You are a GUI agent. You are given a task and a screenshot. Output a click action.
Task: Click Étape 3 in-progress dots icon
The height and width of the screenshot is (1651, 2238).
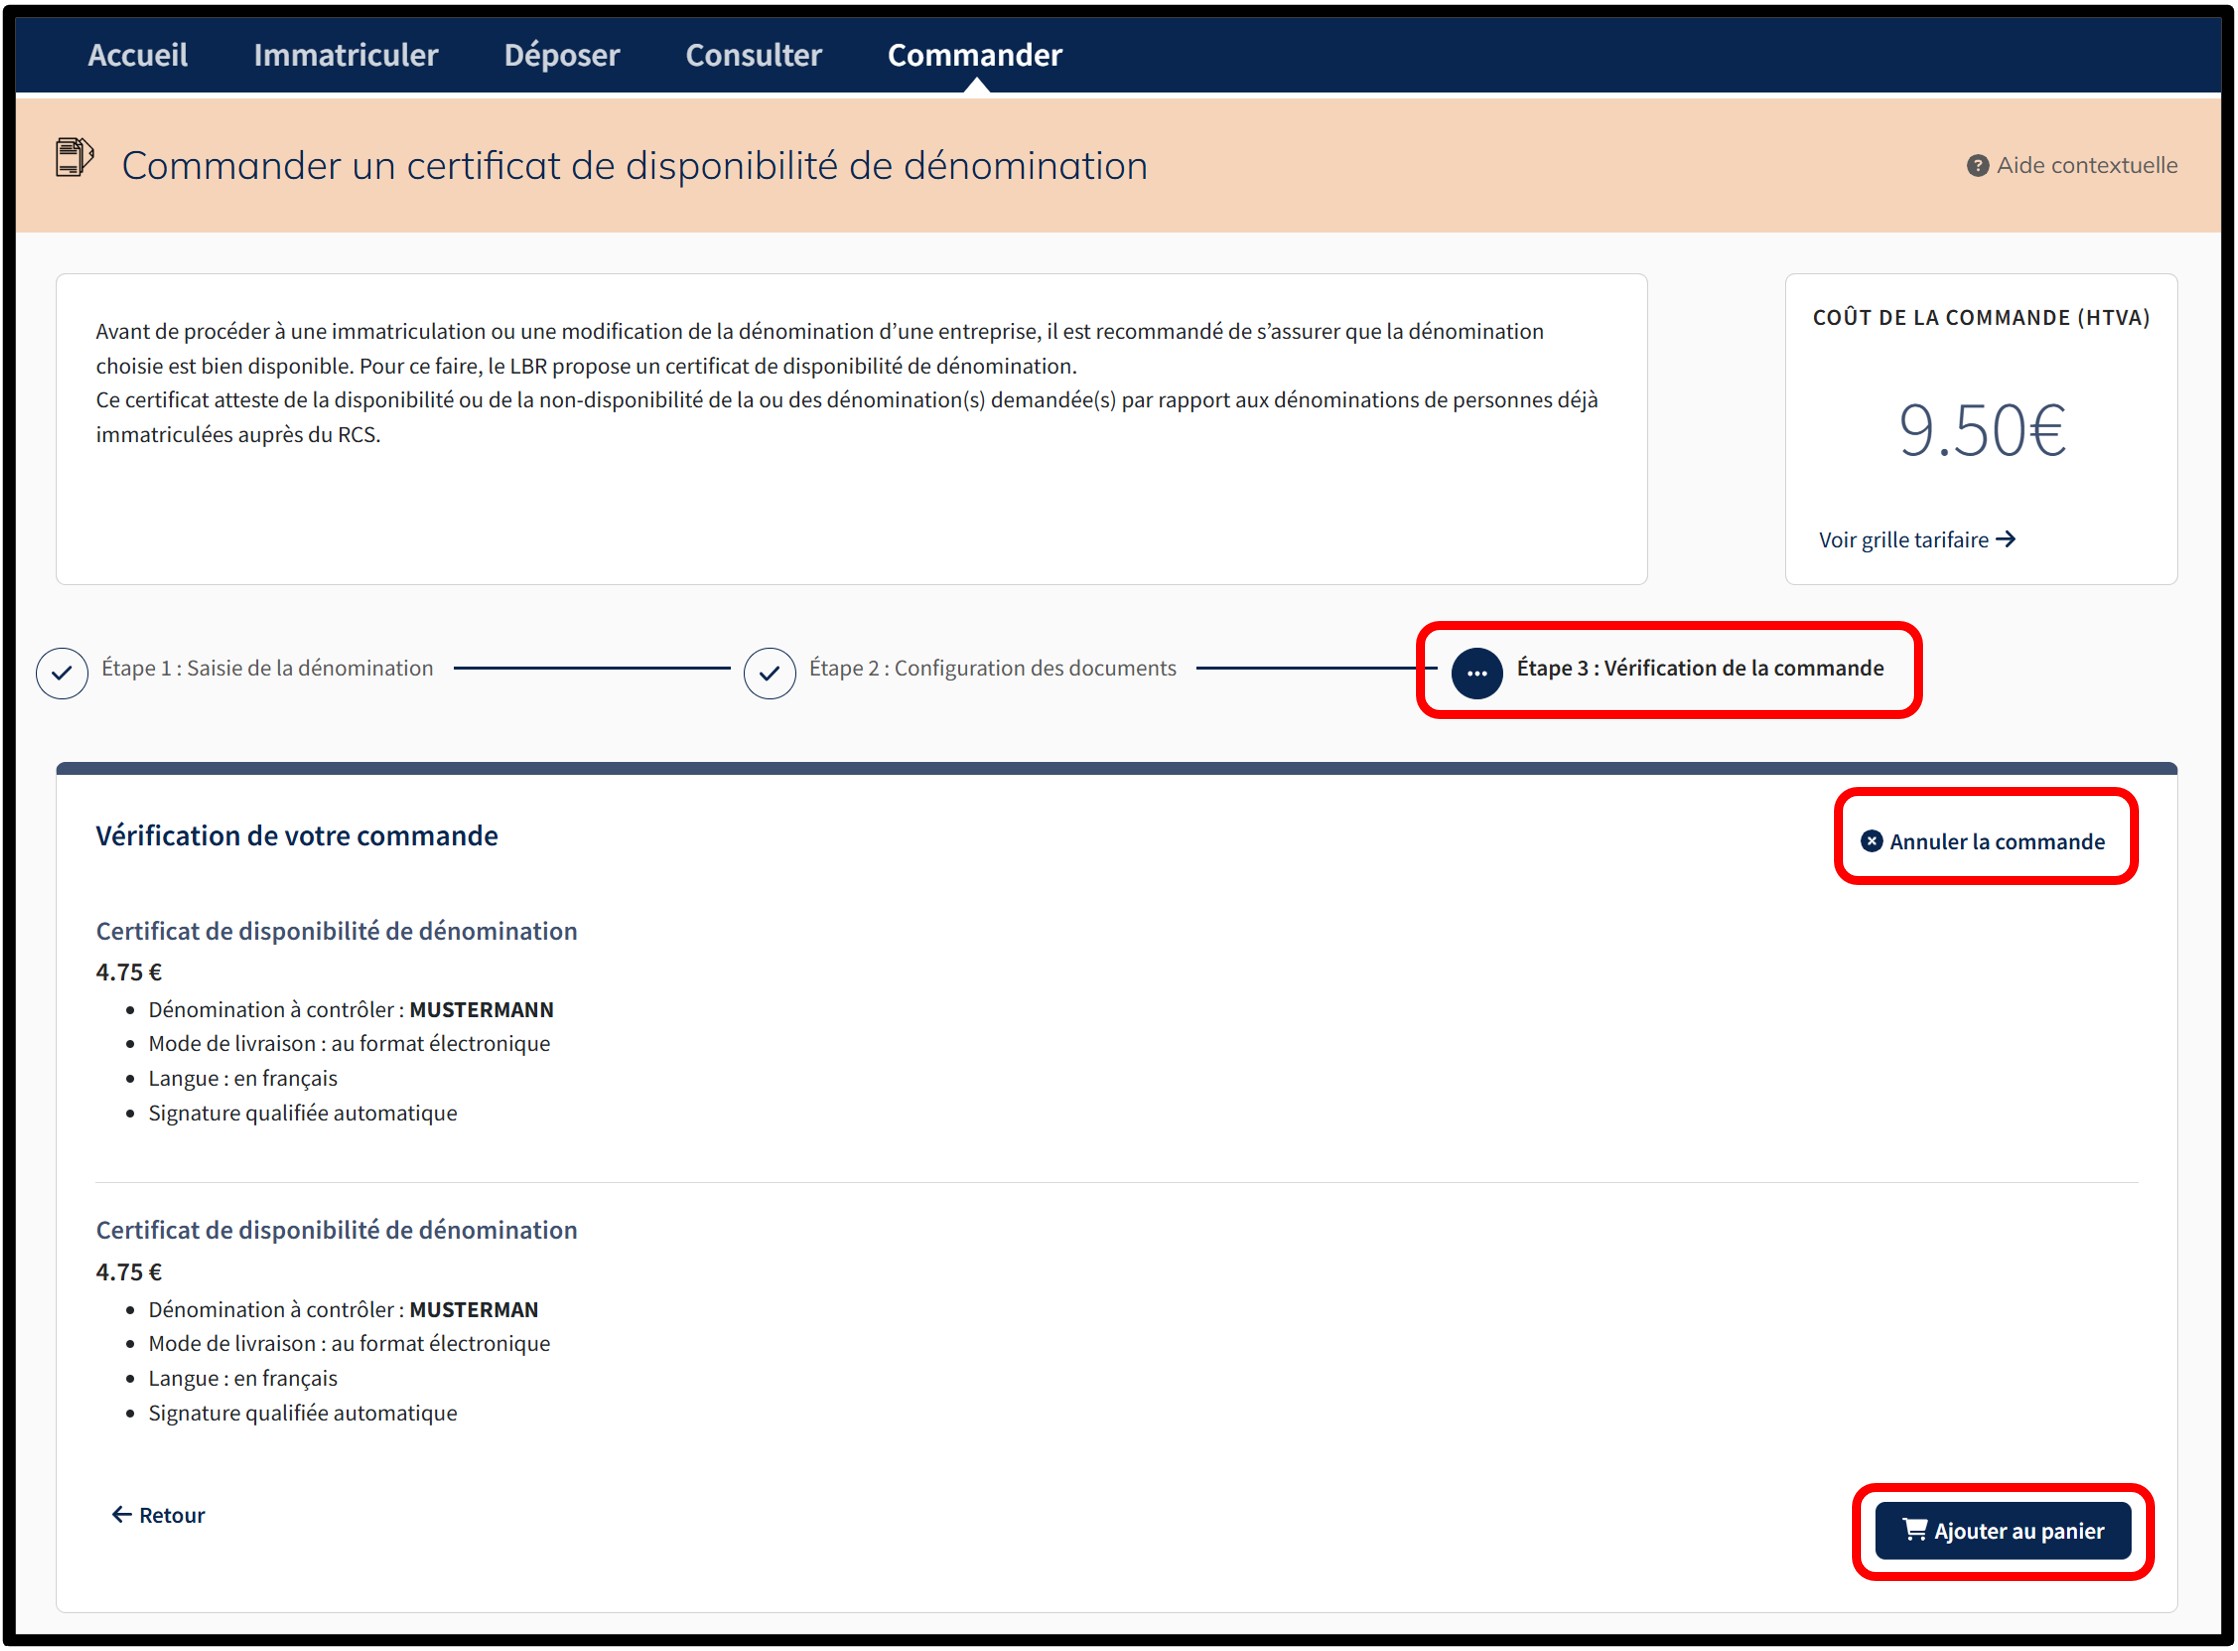1476,673
